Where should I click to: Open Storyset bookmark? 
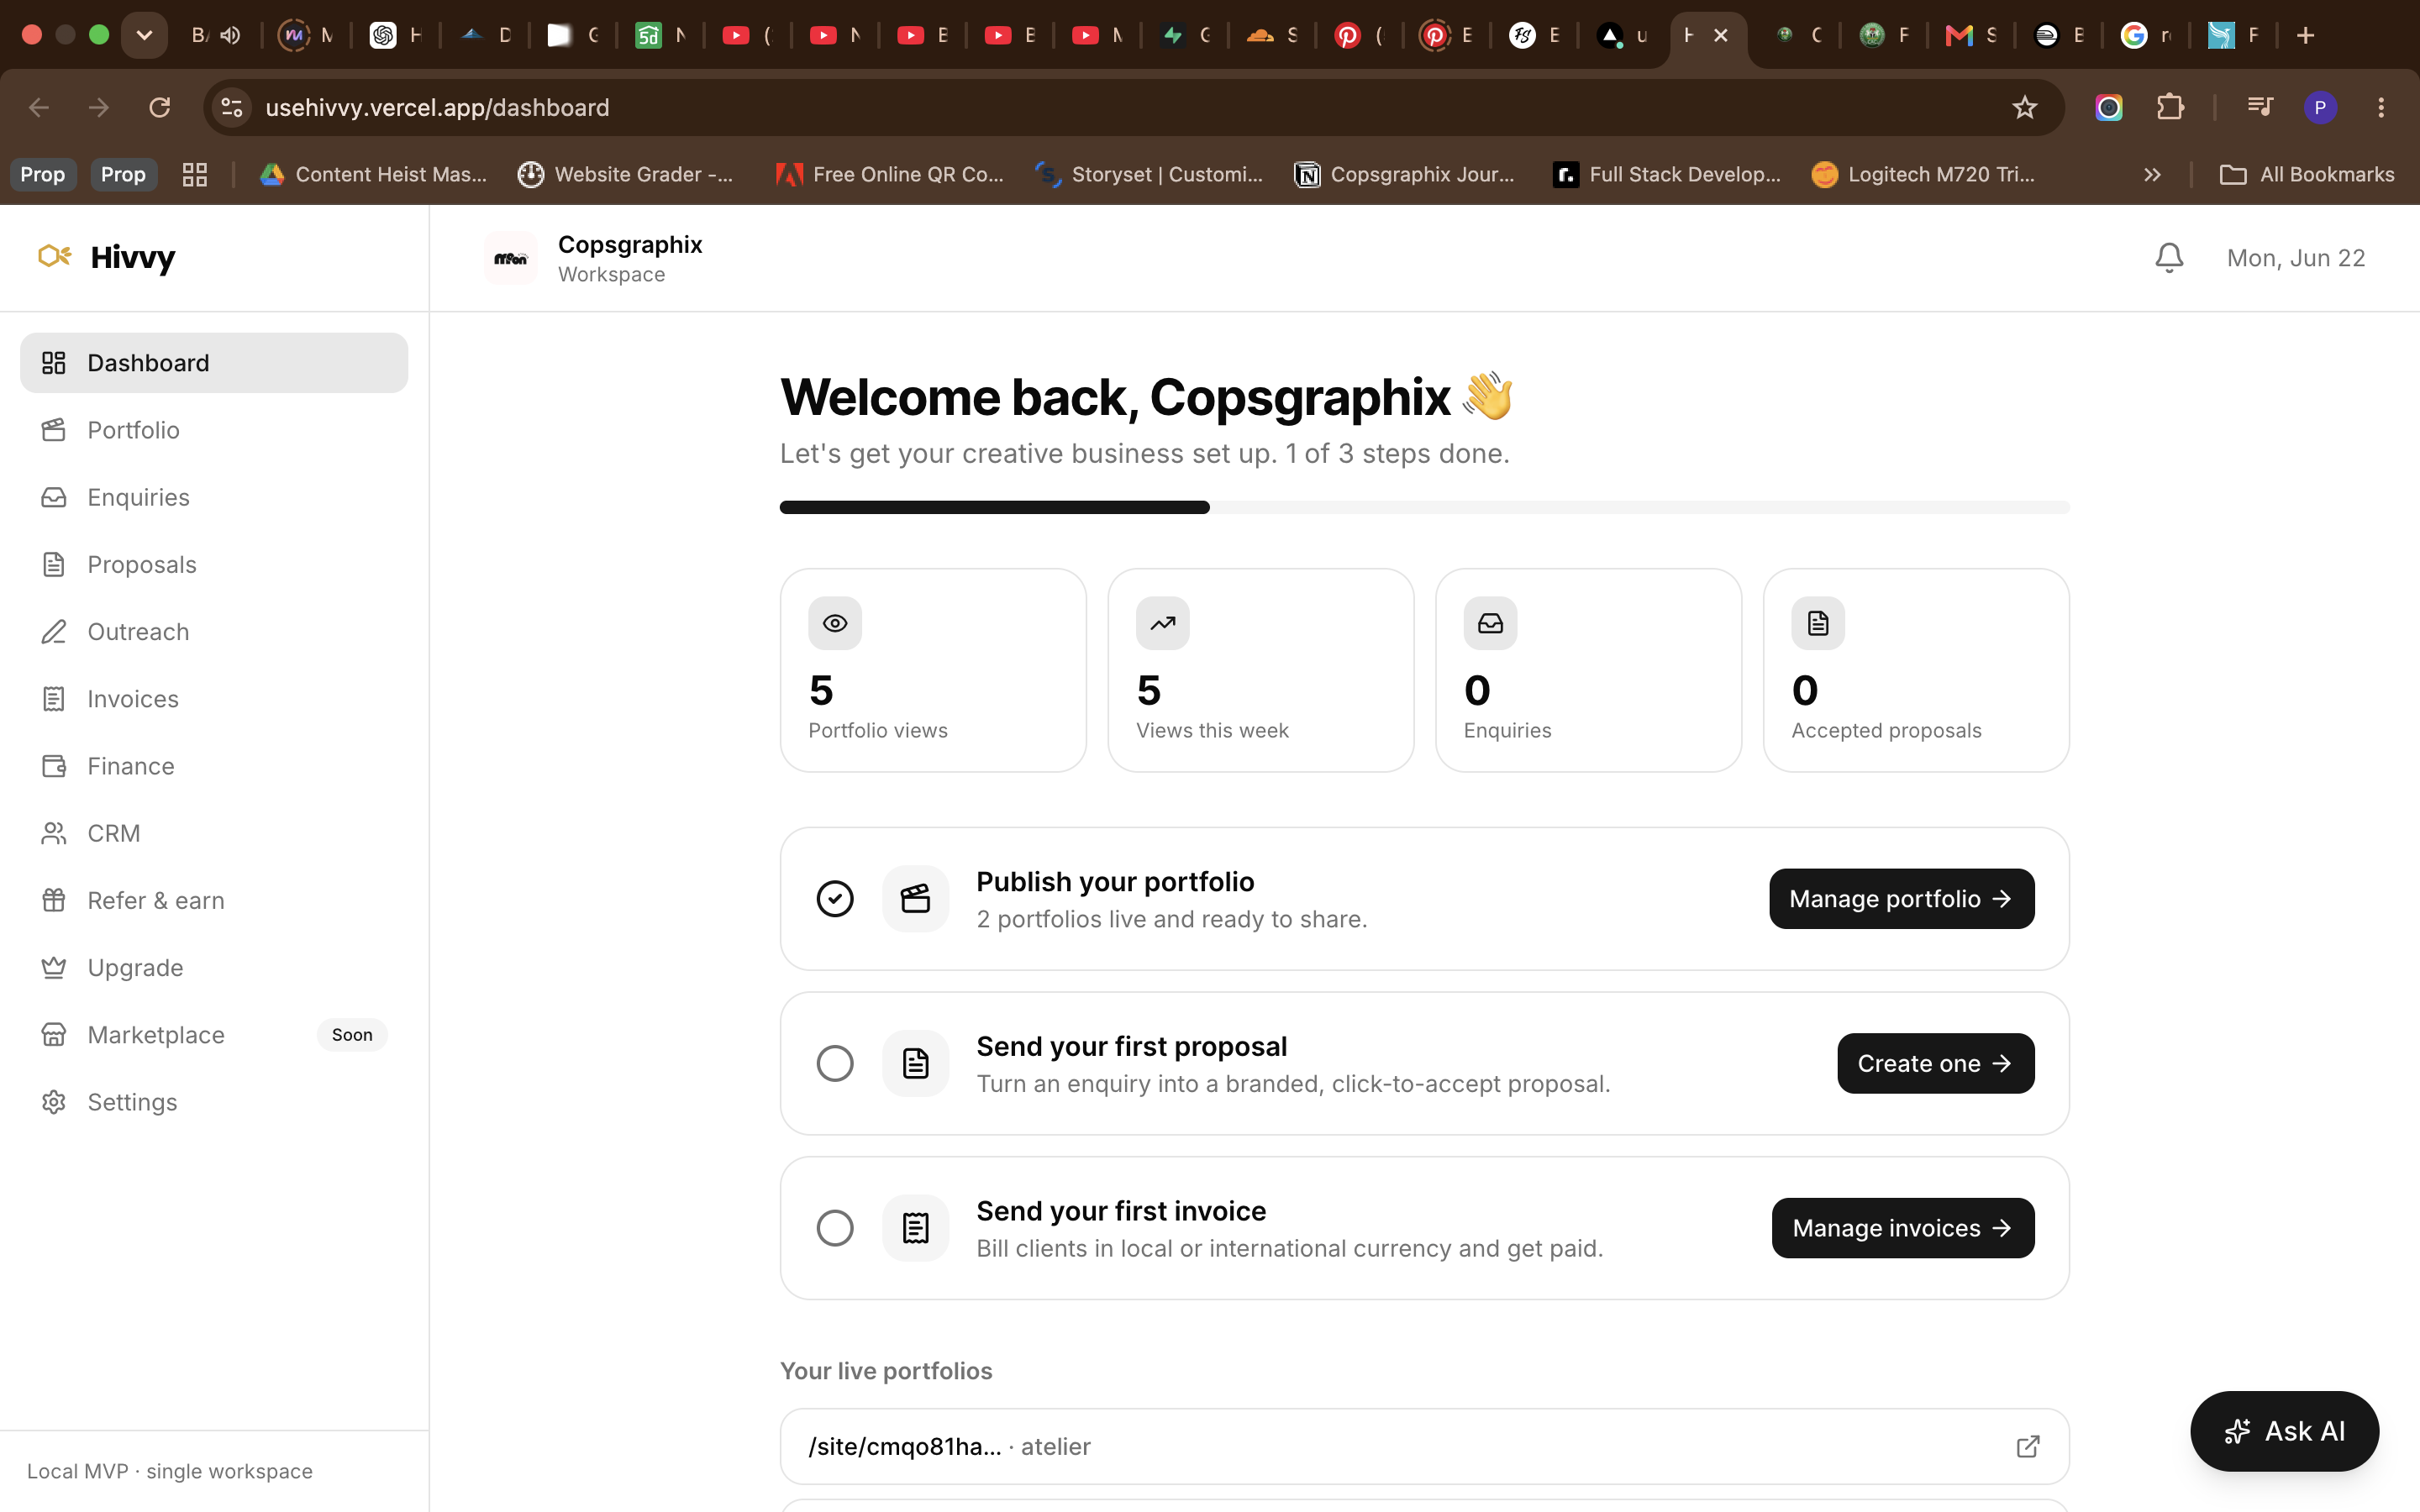point(1149,175)
